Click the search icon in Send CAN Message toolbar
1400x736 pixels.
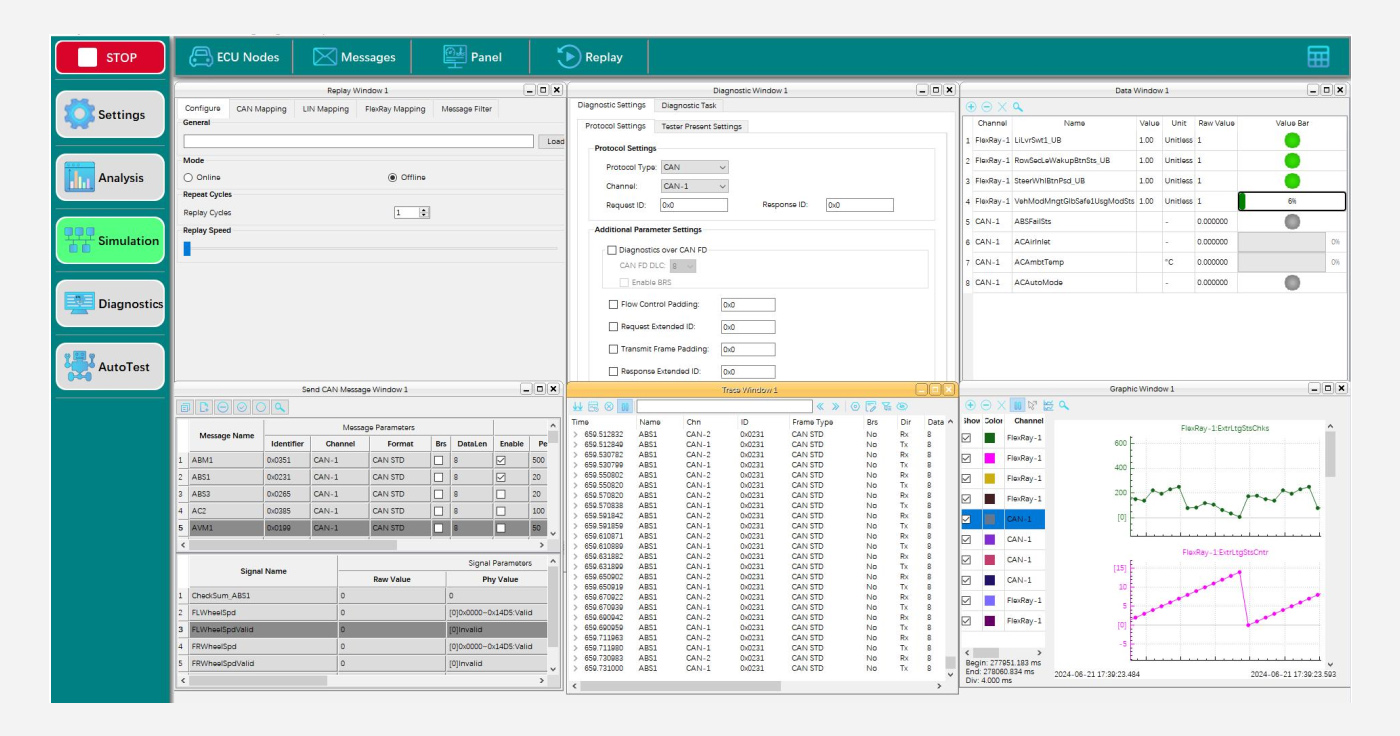click(x=280, y=407)
